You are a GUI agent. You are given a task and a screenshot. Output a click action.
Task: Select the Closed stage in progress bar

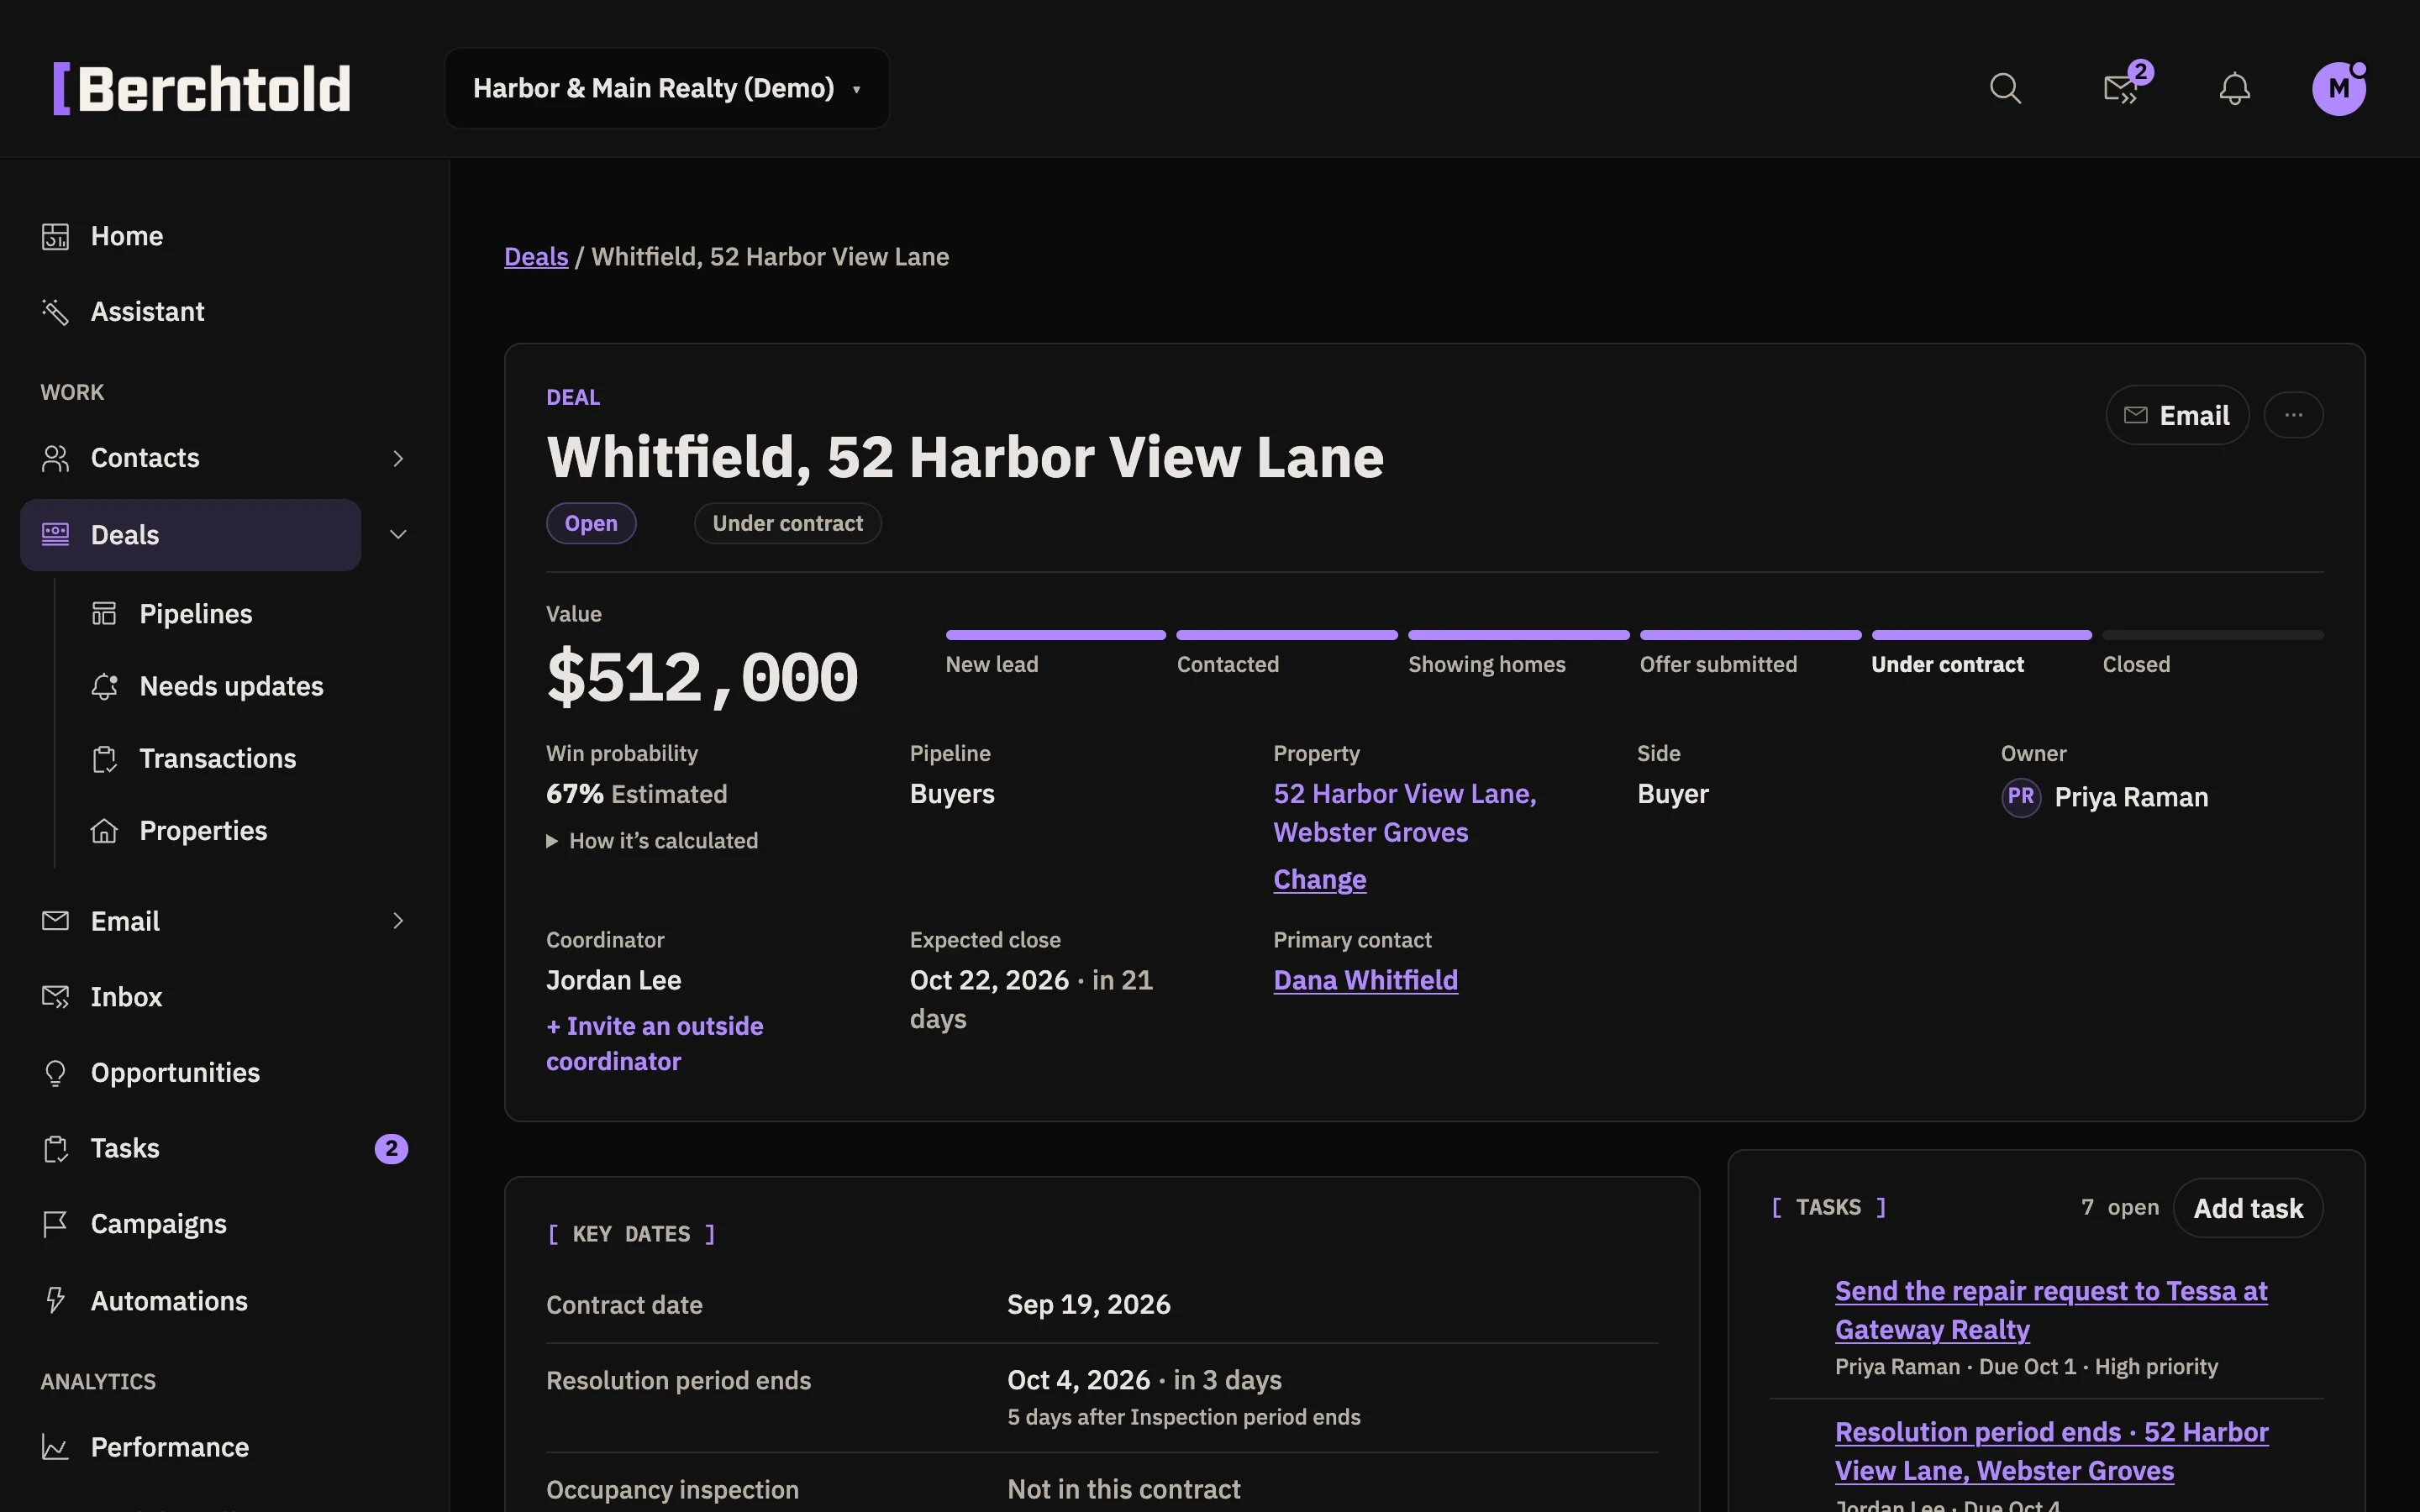pyautogui.click(x=2212, y=651)
